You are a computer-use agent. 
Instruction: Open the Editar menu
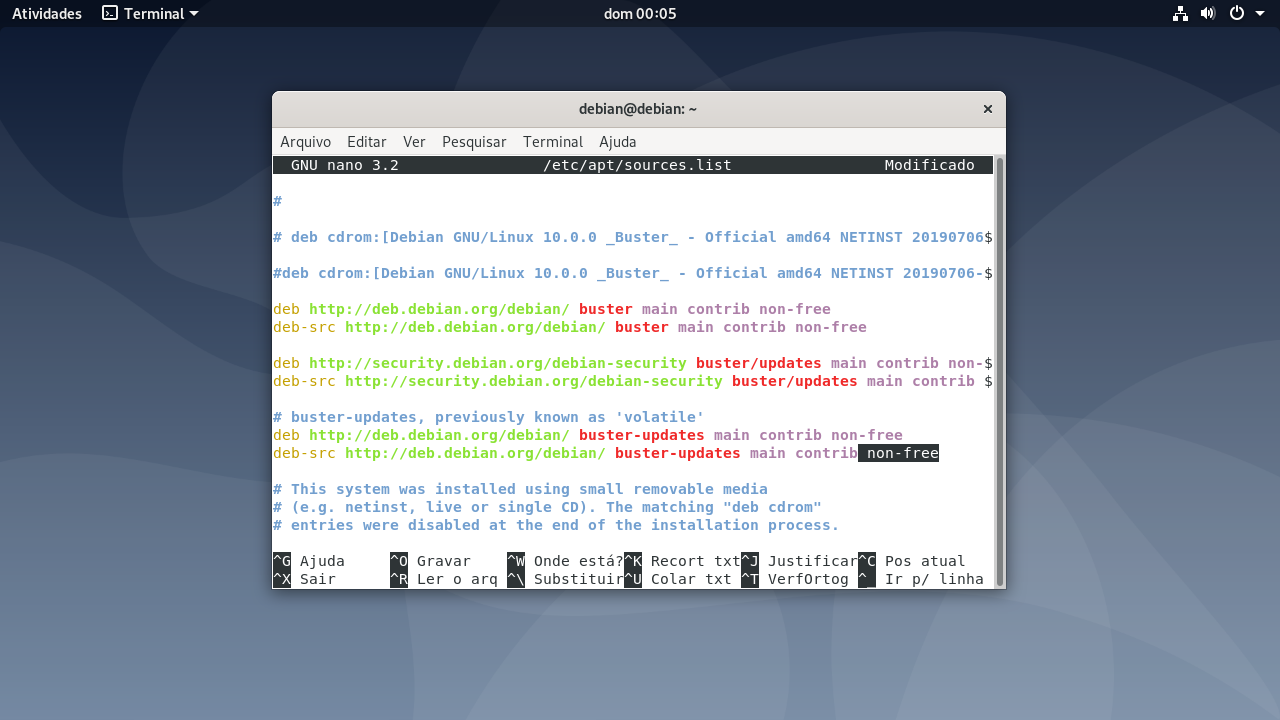pos(367,142)
